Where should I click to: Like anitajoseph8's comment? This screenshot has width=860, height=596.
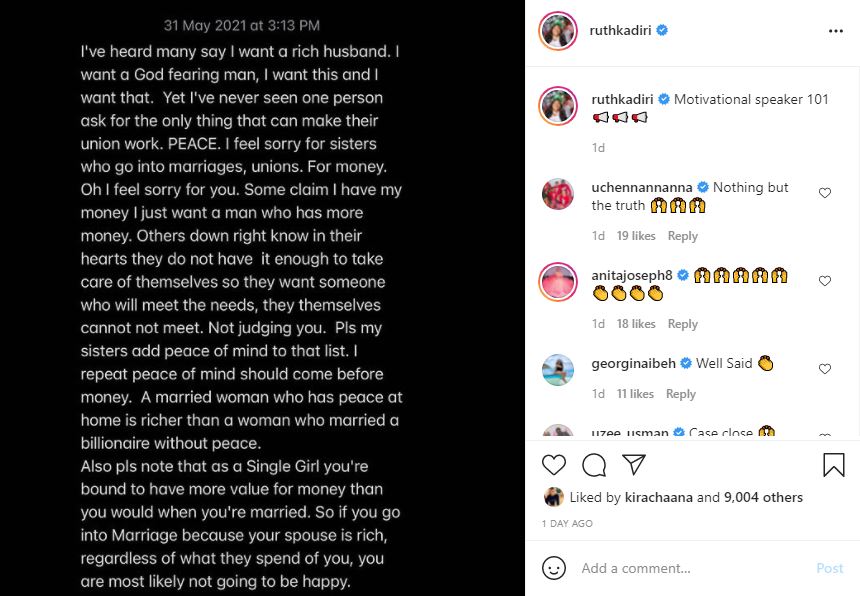click(x=825, y=281)
